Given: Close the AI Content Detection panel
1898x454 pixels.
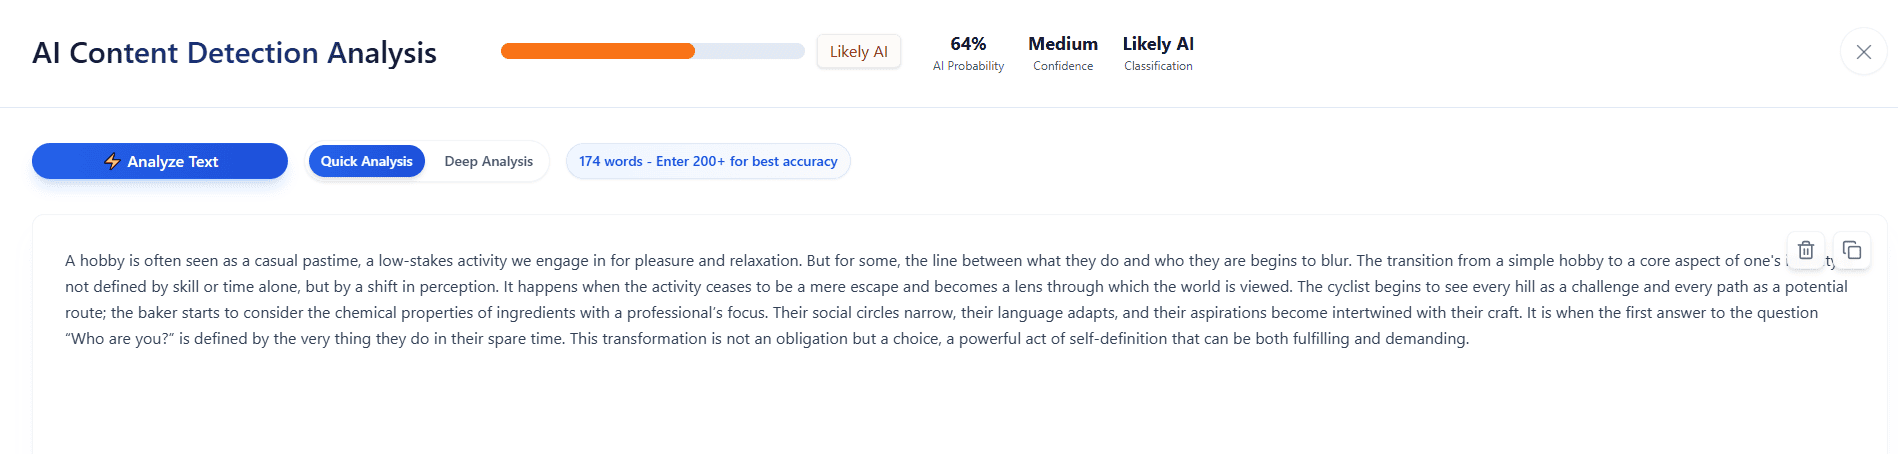Looking at the screenshot, I should pyautogui.click(x=1863, y=52).
